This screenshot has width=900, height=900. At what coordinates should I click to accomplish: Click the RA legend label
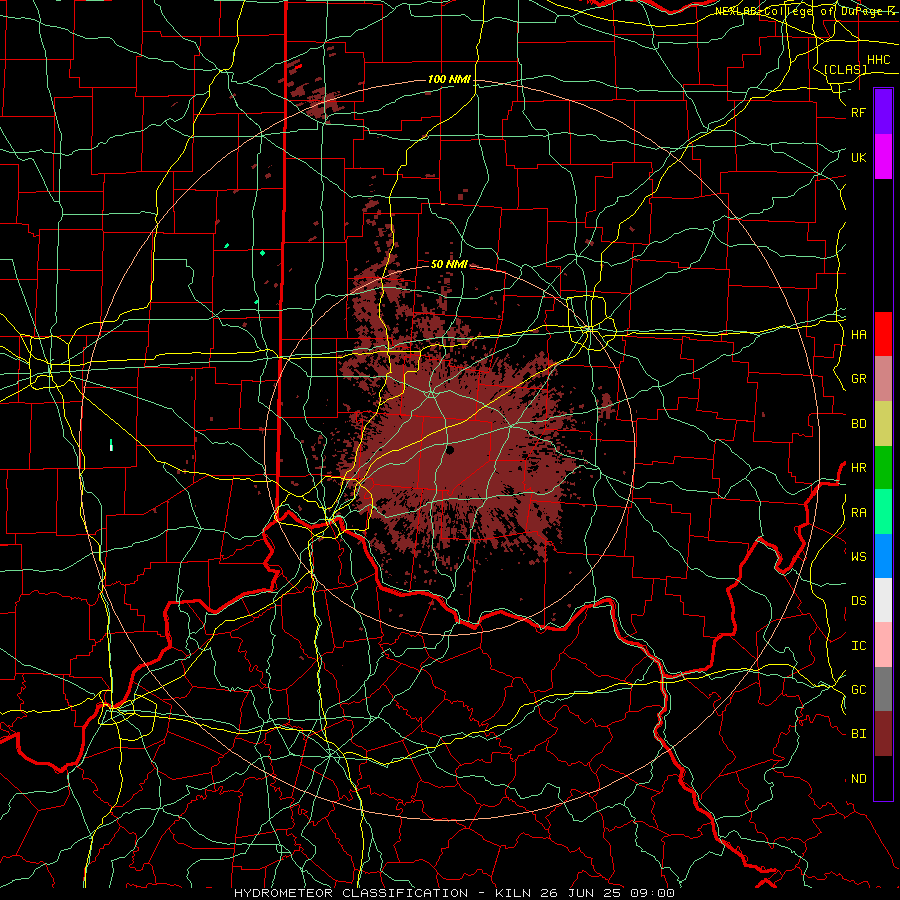click(x=859, y=512)
